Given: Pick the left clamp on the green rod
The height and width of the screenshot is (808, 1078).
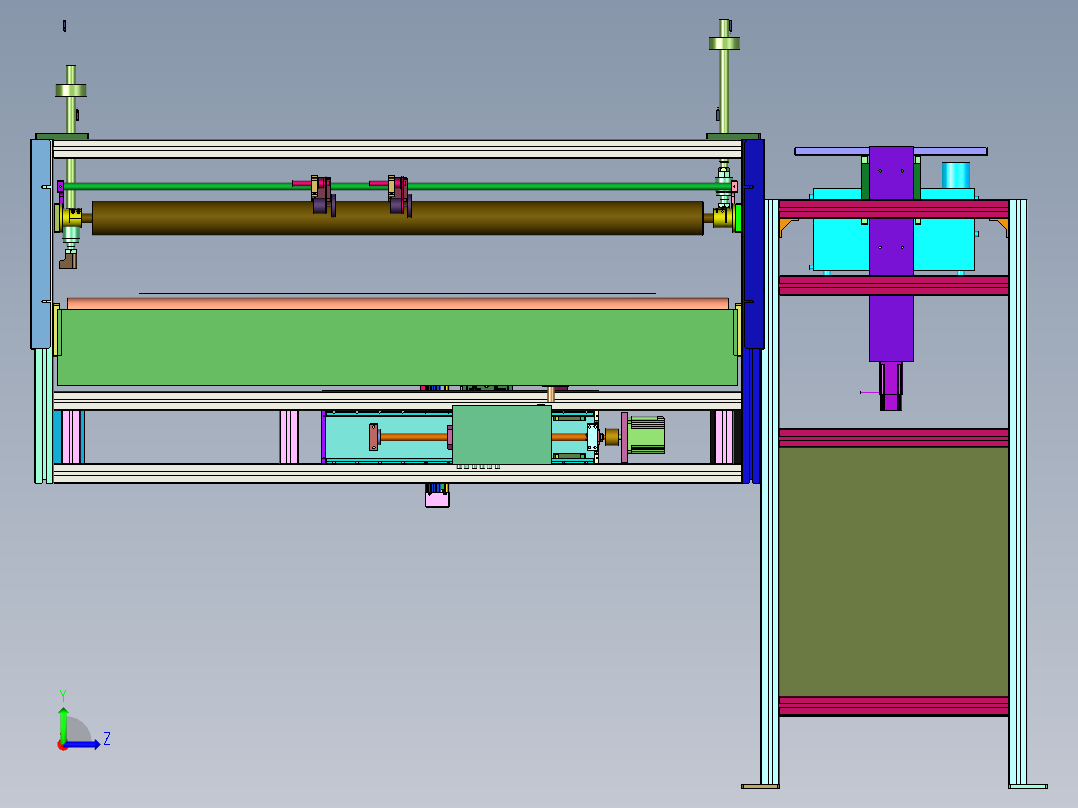Looking at the screenshot, I should [322, 195].
